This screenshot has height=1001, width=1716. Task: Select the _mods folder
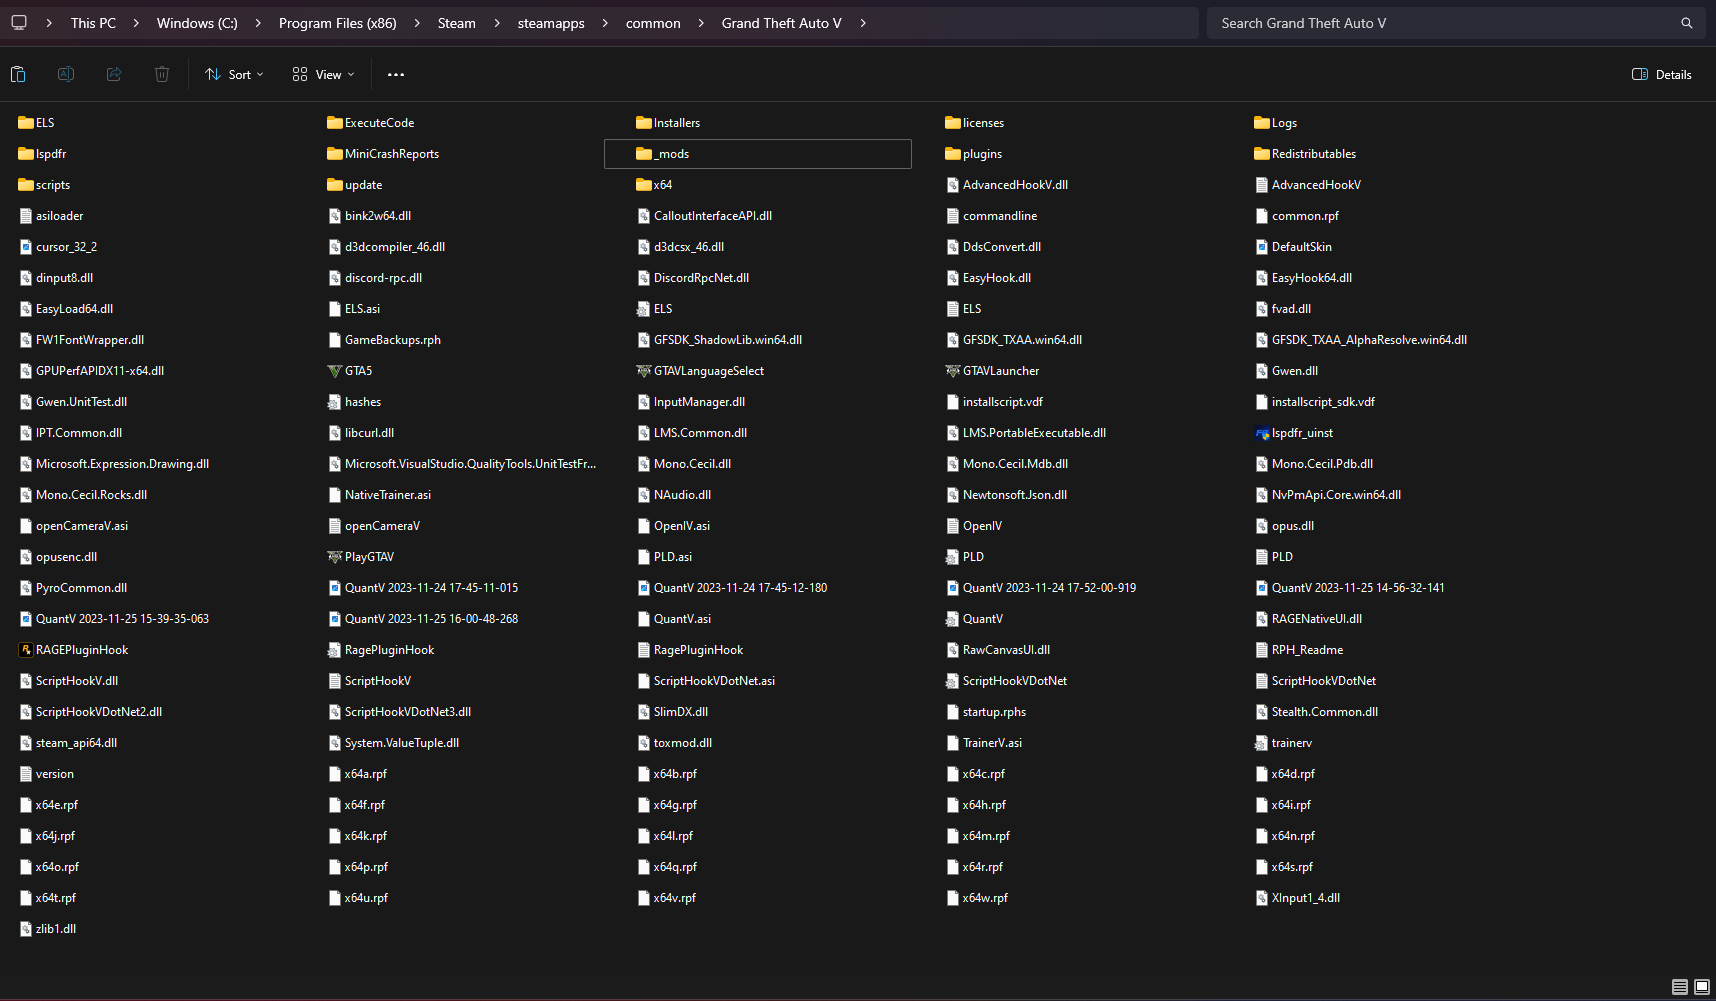pos(671,154)
